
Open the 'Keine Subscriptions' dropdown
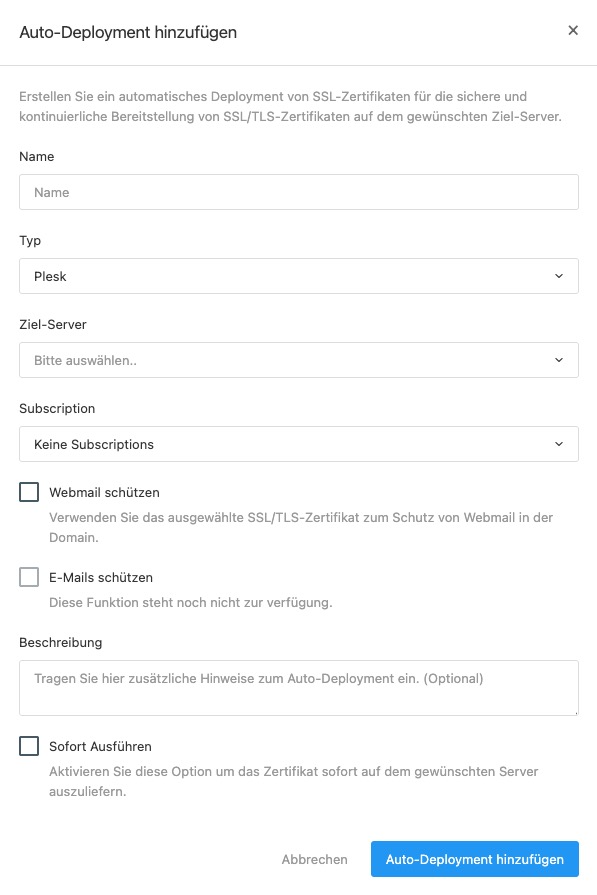pos(299,444)
